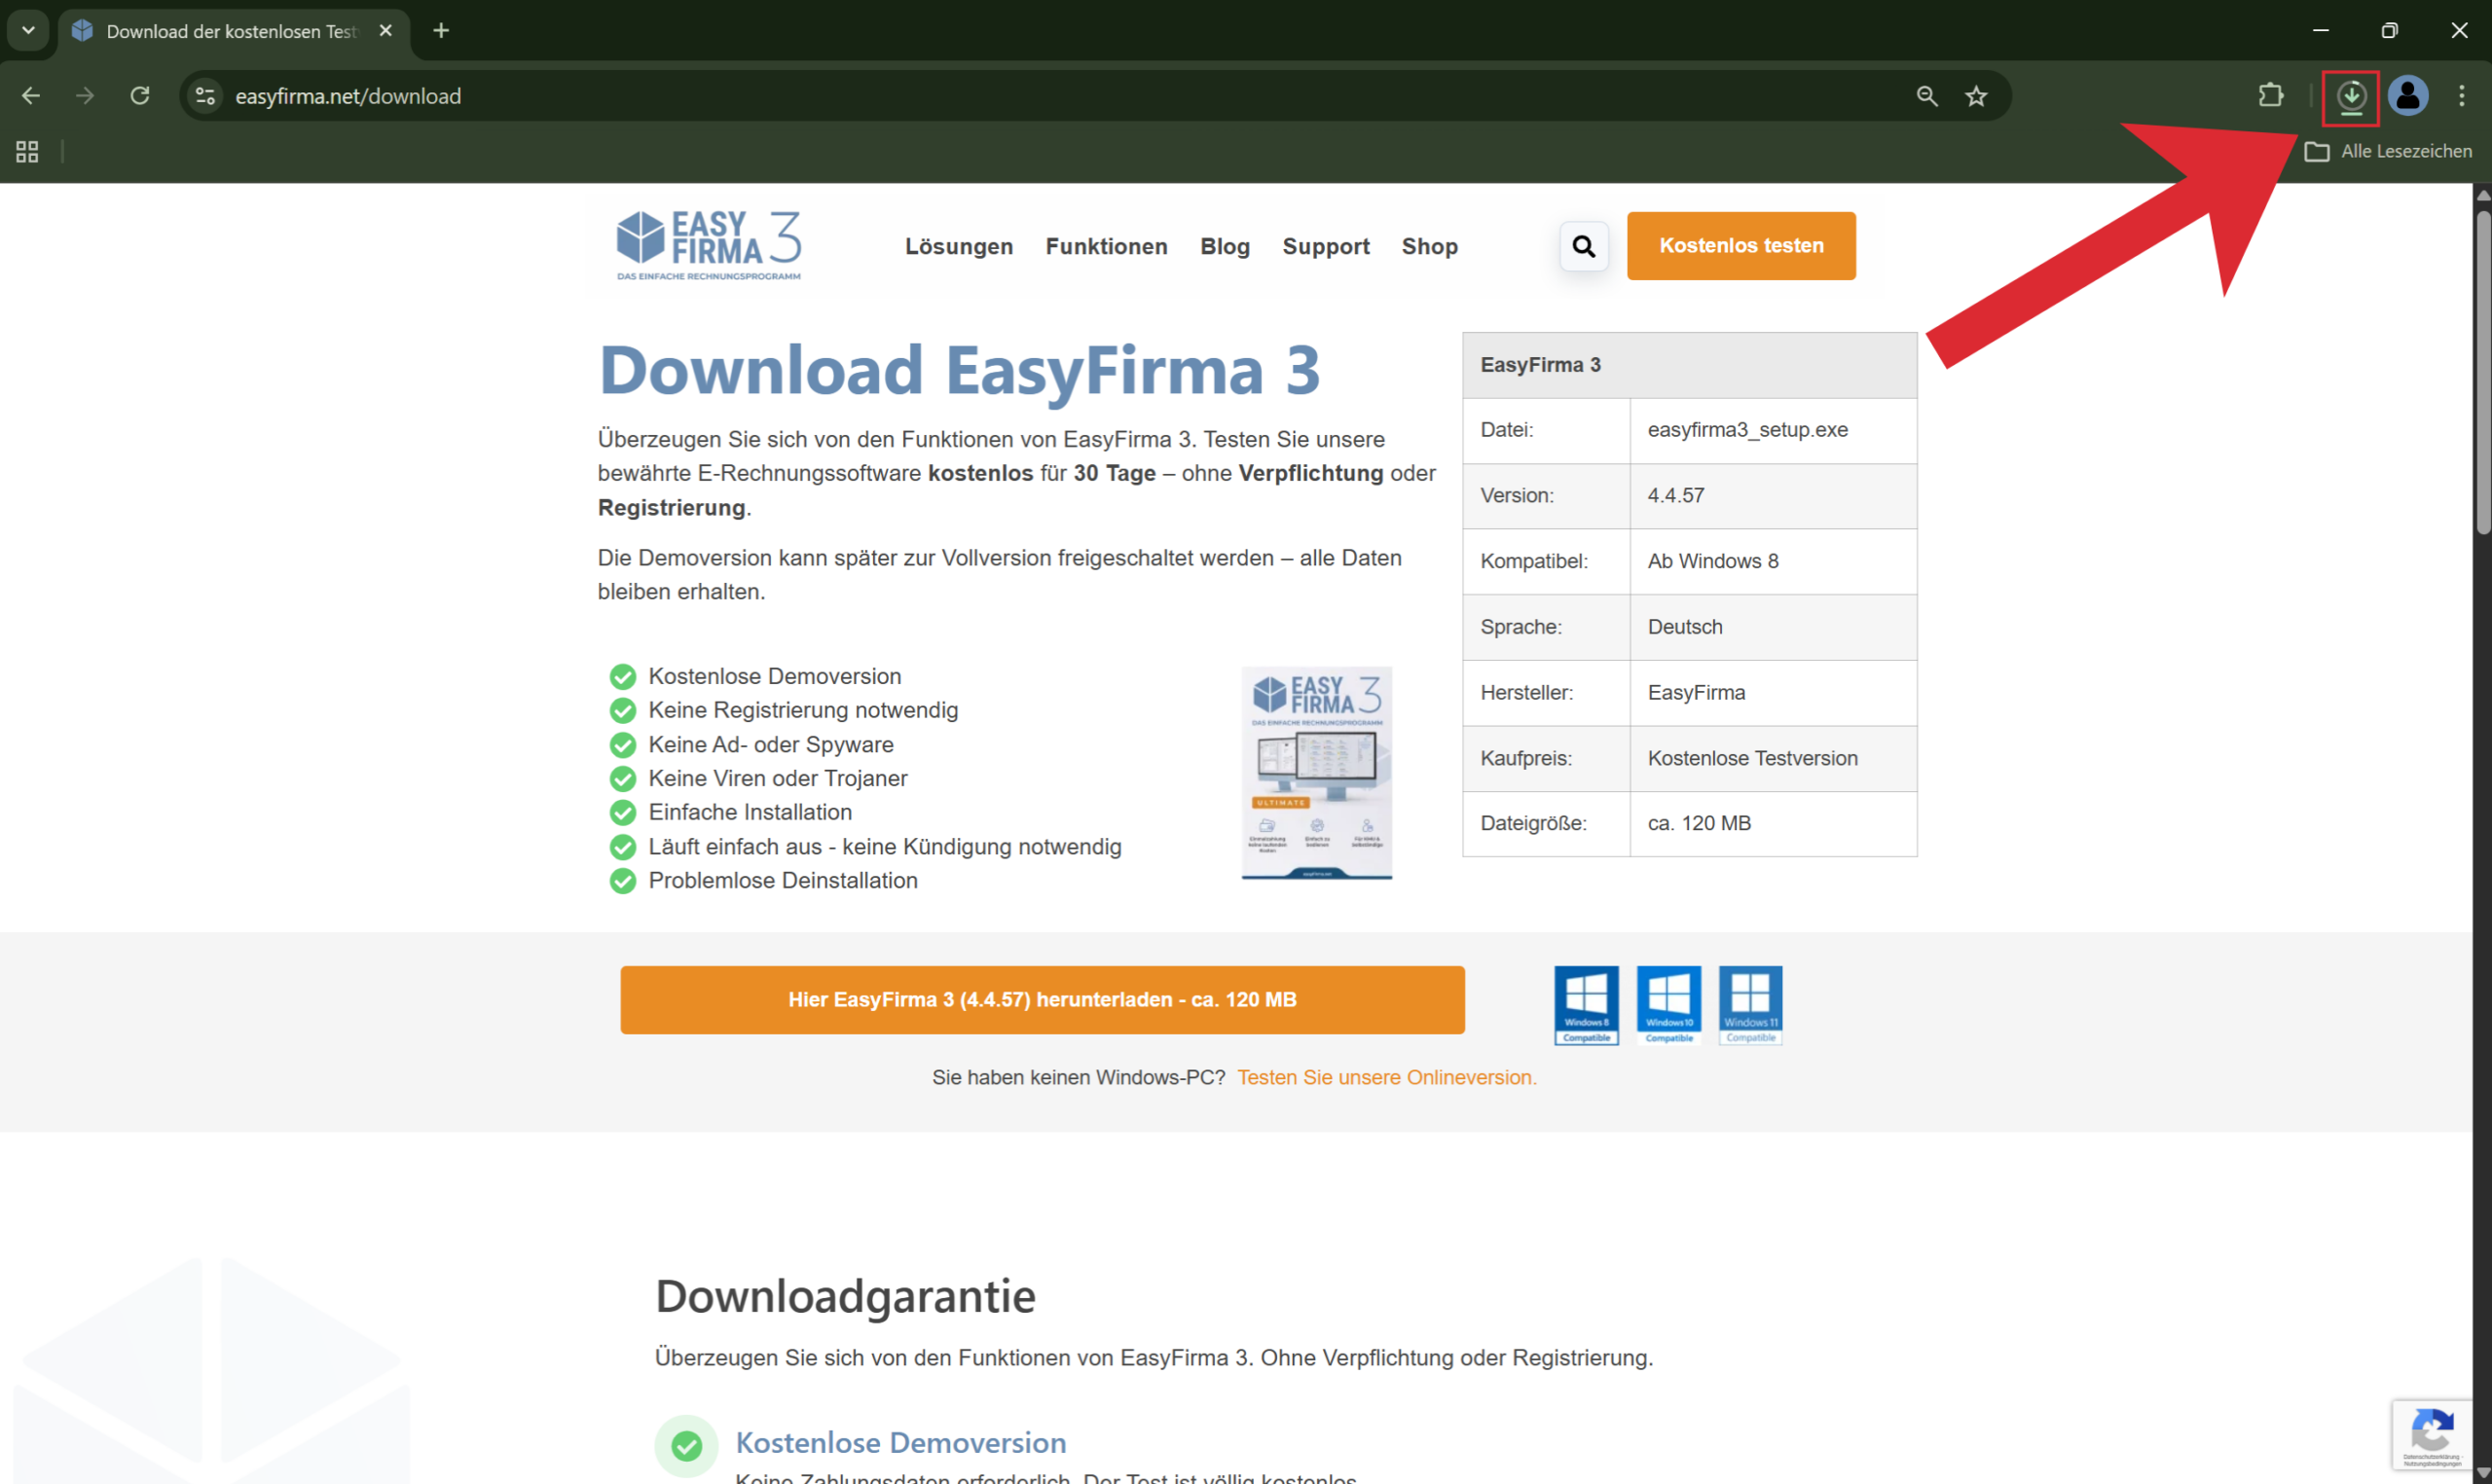
Task: Go to the Support menu item
Action: (1325, 246)
